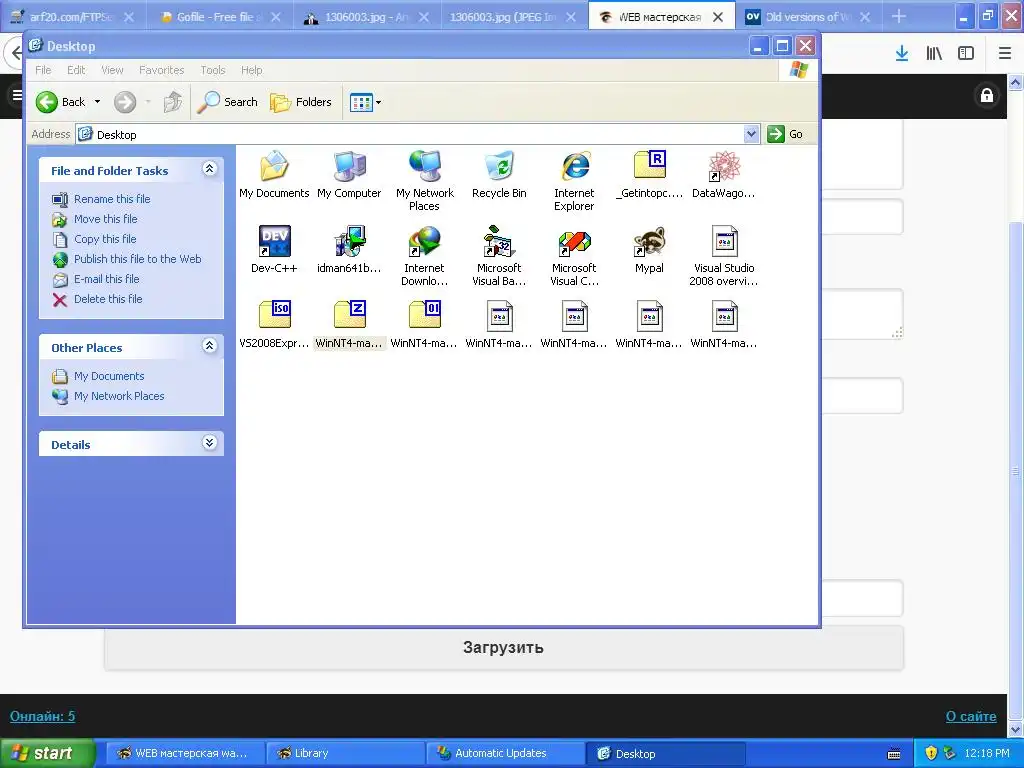This screenshot has width=1024, height=768.
Task: Open the Tools menu
Action: (x=212, y=70)
